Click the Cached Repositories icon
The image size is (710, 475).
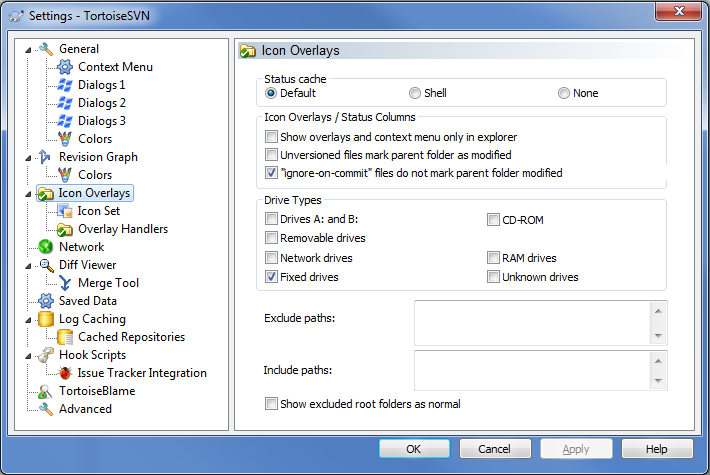65,337
